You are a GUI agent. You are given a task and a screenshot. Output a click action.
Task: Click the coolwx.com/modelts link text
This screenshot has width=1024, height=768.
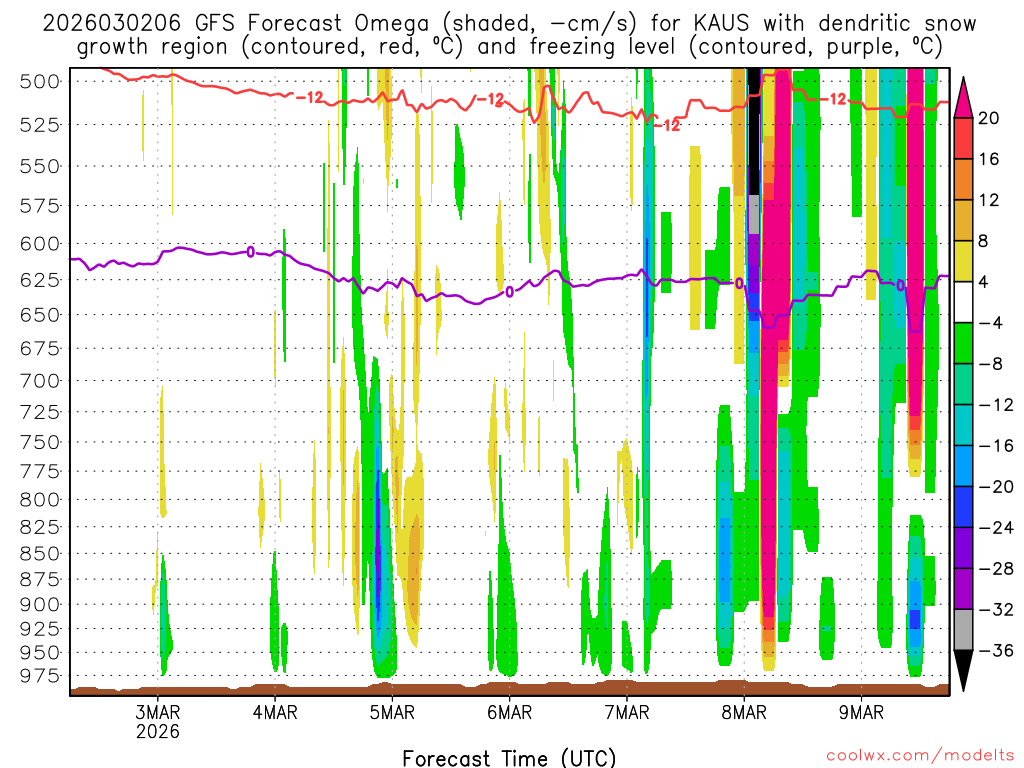pos(920,756)
